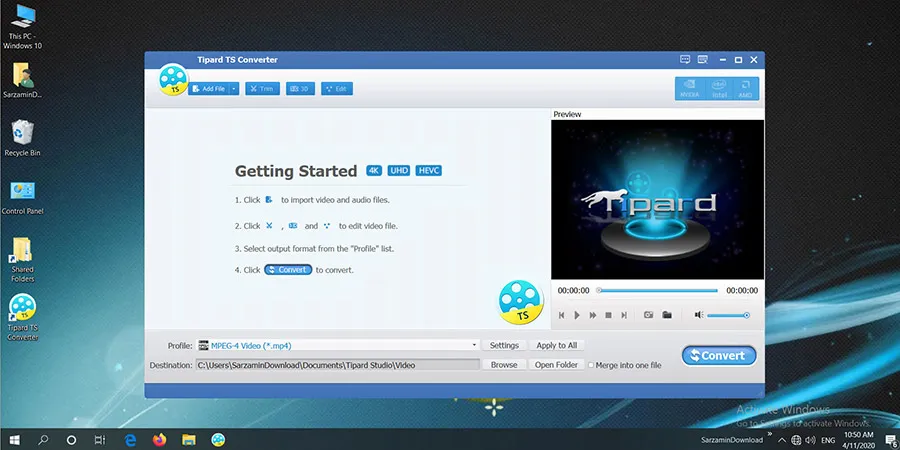900x450 pixels.
Task: Start conversion with Convert button
Action: point(719,356)
